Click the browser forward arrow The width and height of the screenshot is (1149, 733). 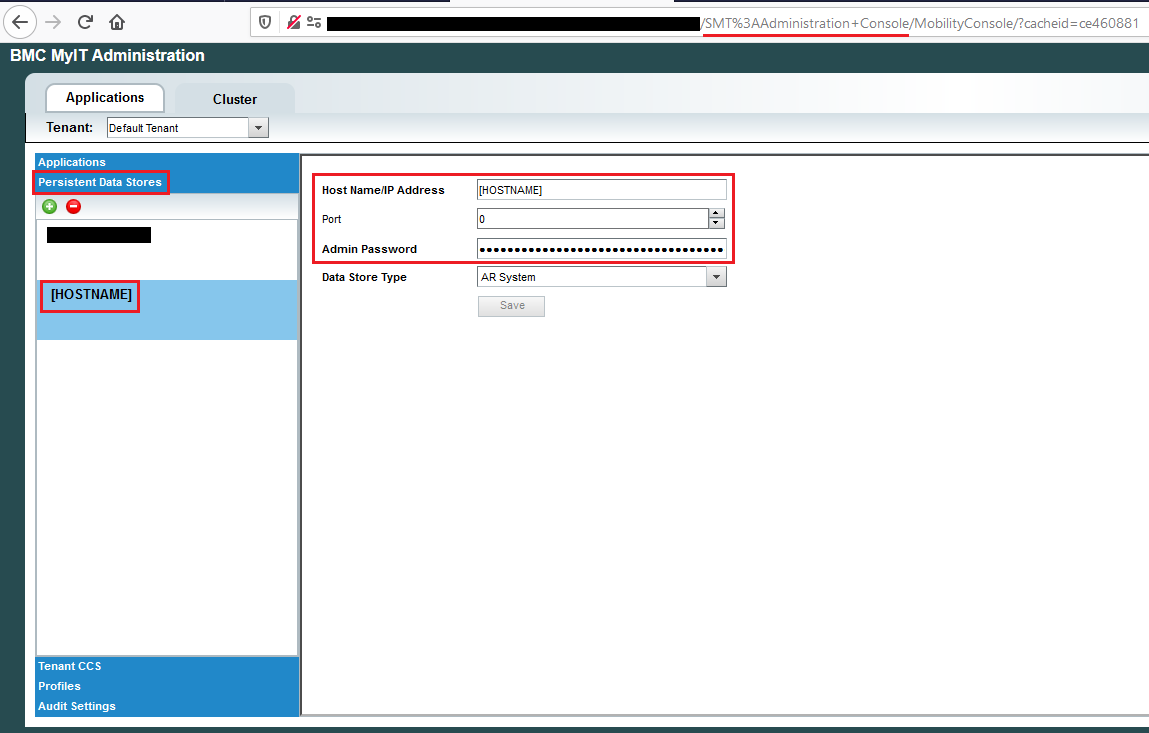[x=53, y=22]
